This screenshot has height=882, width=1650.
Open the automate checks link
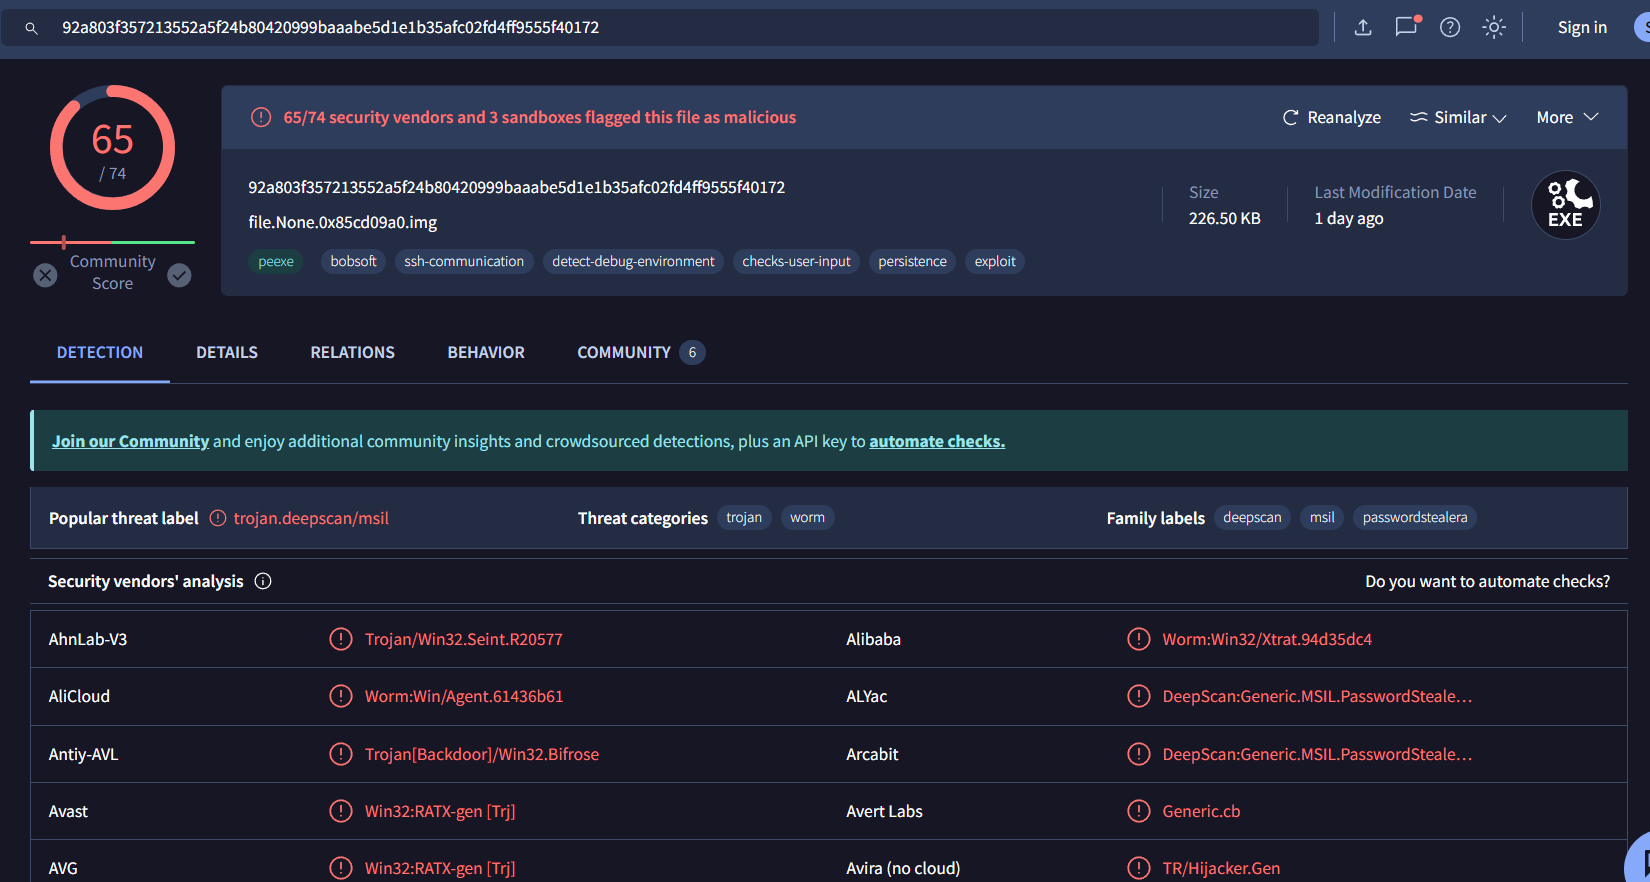[937, 441]
